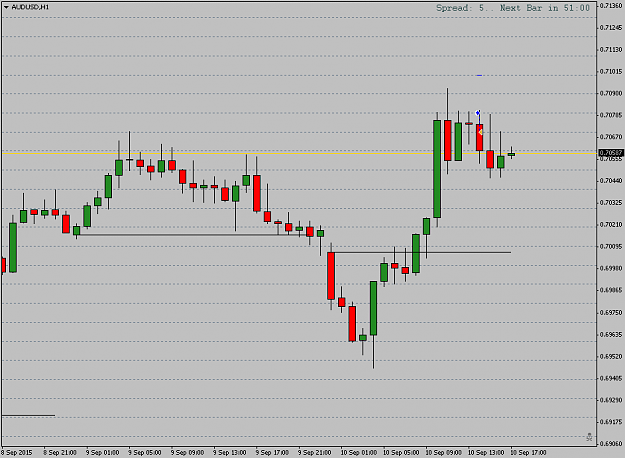This screenshot has width=625, height=458.
Task: Click the AUDUSD,H1 chart title
Action: click(30, 7)
